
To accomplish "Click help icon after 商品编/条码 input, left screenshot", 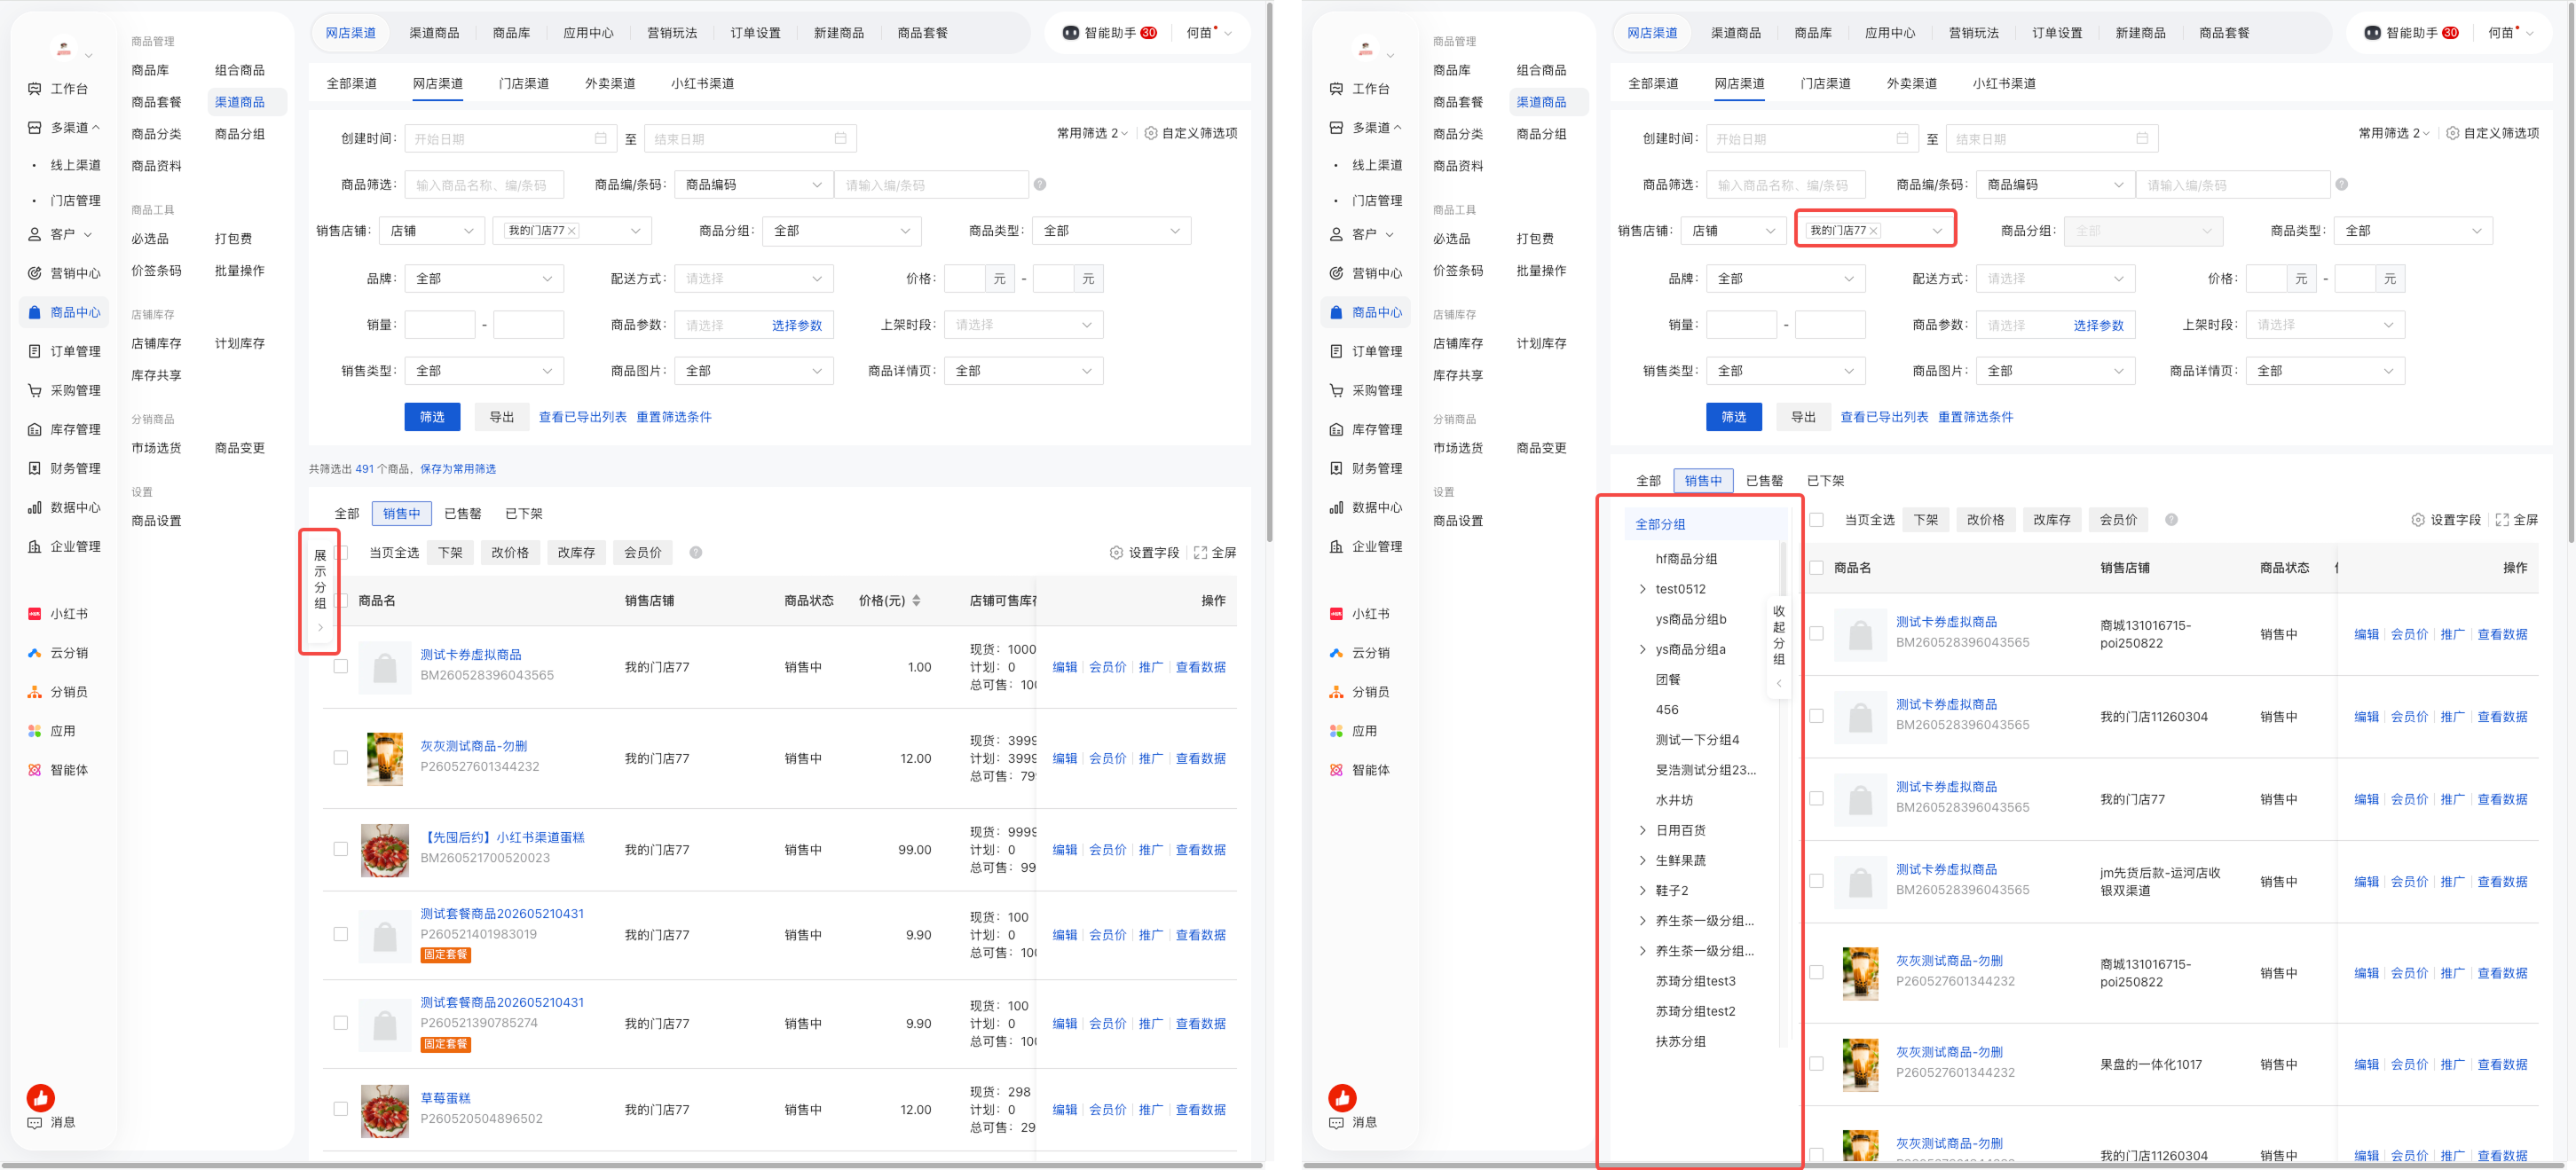I will tap(1040, 184).
